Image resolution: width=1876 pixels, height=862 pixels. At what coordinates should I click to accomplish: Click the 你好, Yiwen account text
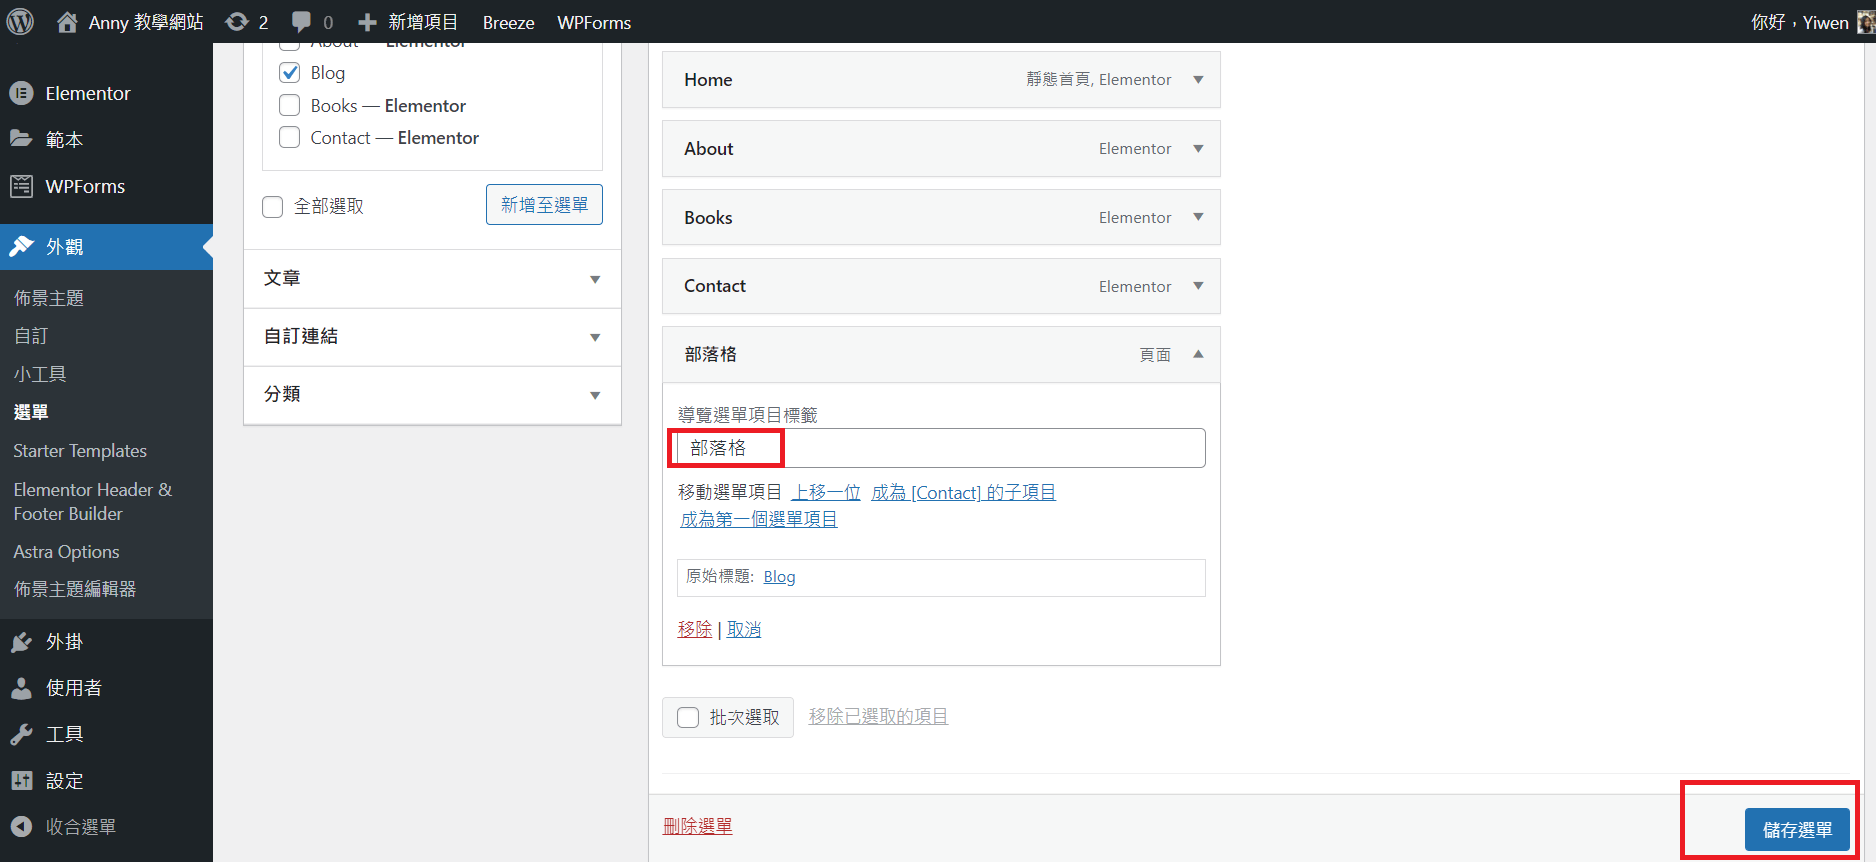[1800, 22]
